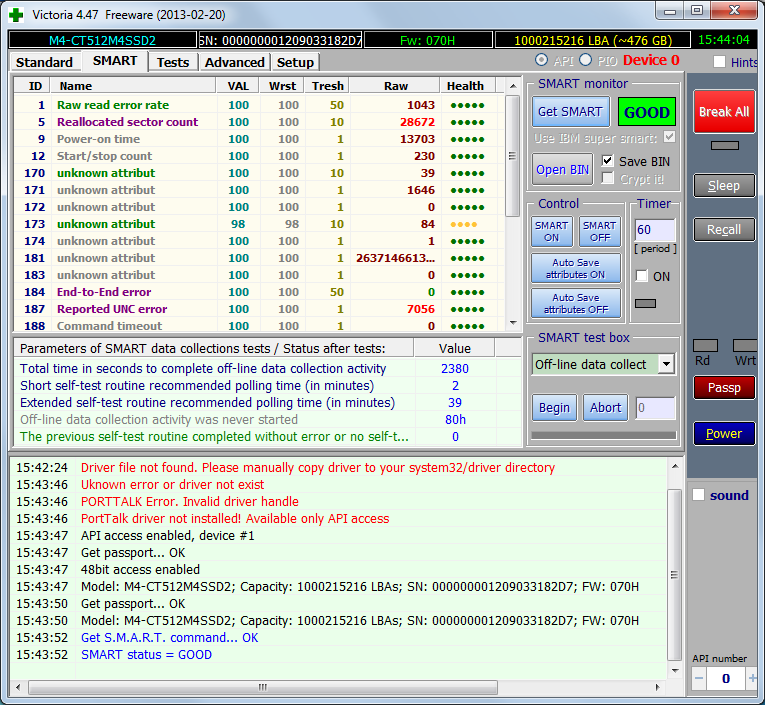Click the Power button
This screenshot has width=765, height=706.
coord(724,433)
